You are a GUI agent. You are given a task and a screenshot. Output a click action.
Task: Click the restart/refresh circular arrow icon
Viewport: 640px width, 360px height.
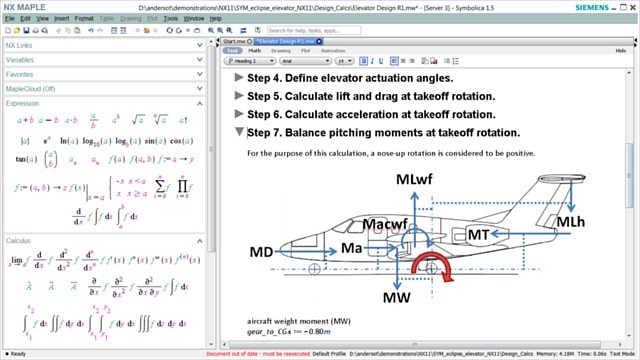[x=169, y=31]
